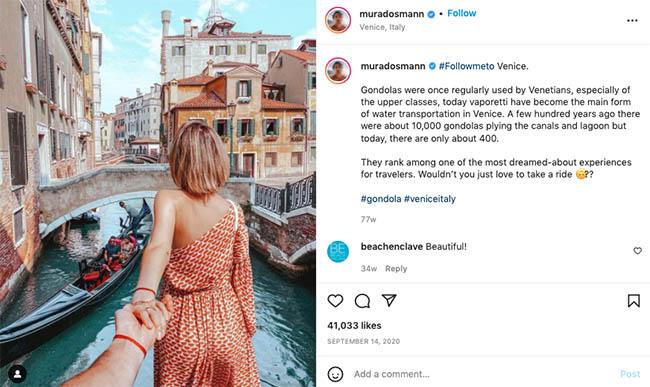650x387 pixels.
Task: Share post with the paper plane icon
Action: coord(389,300)
